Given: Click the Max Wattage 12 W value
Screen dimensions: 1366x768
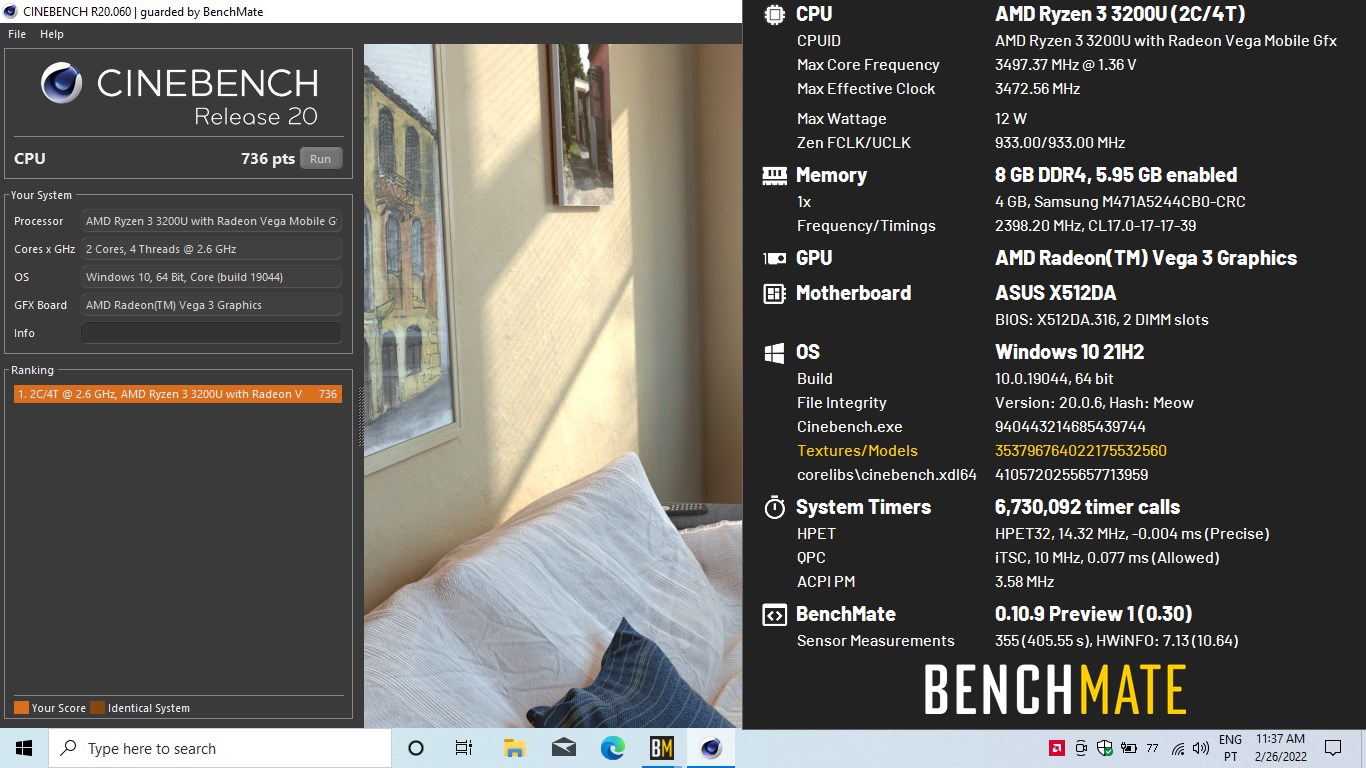Looking at the screenshot, I should click(x=1011, y=119).
